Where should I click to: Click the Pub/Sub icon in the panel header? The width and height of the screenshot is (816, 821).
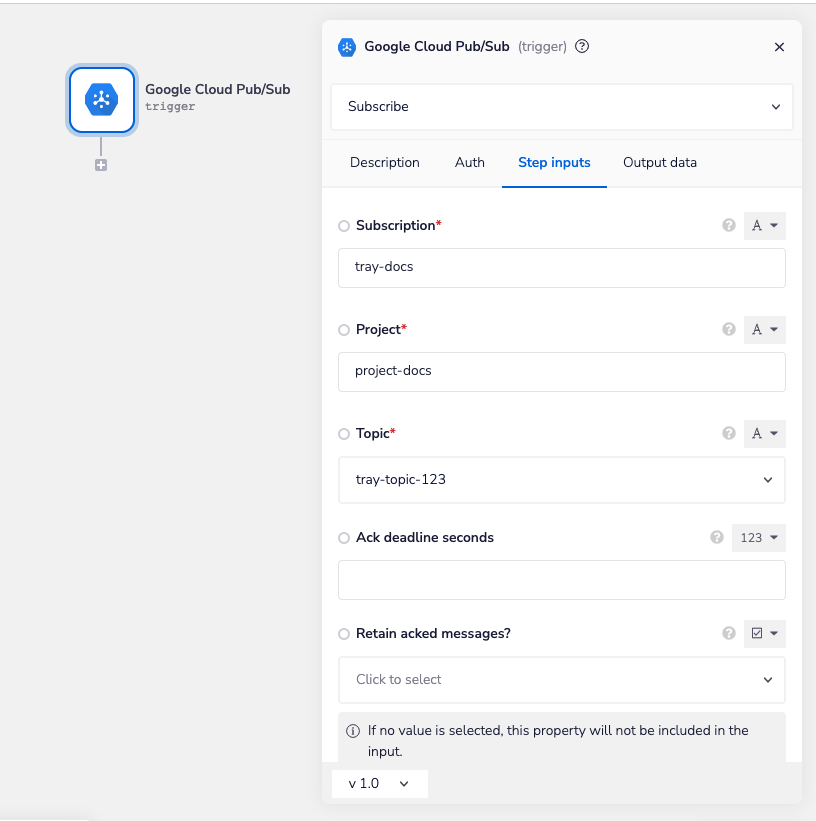coord(347,46)
